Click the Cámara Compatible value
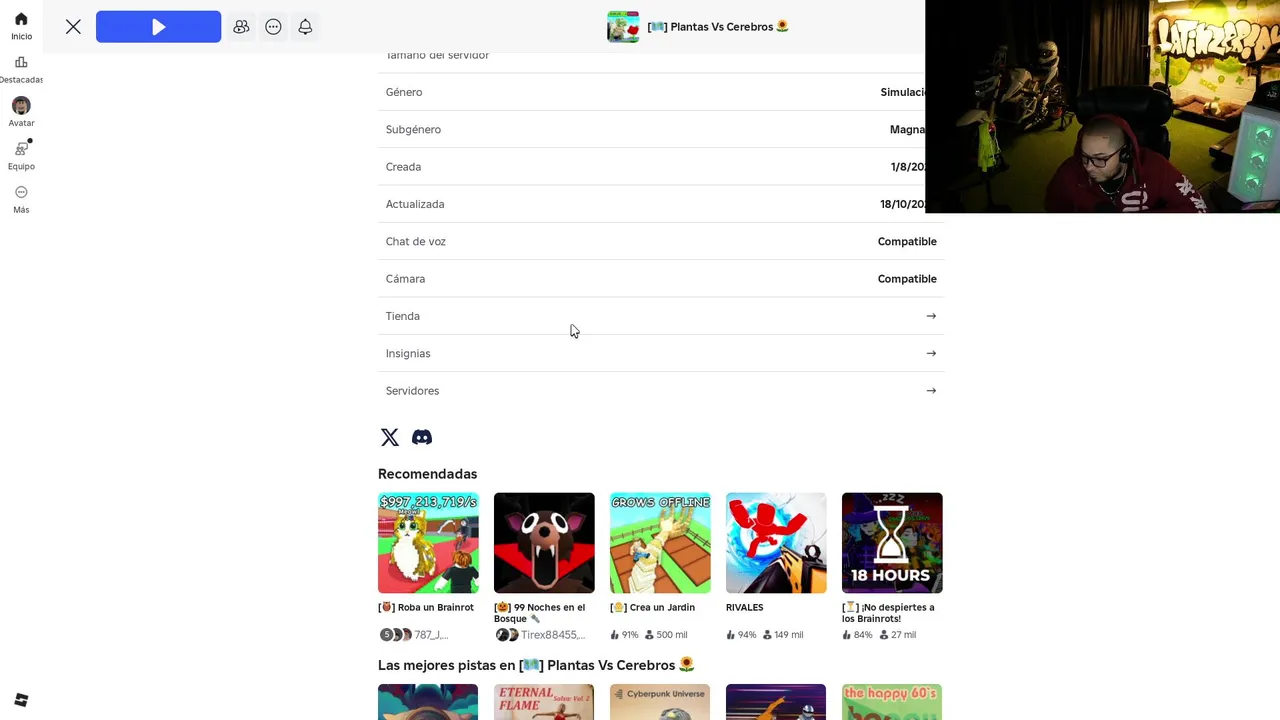The width and height of the screenshot is (1280, 720). point(907,279)
